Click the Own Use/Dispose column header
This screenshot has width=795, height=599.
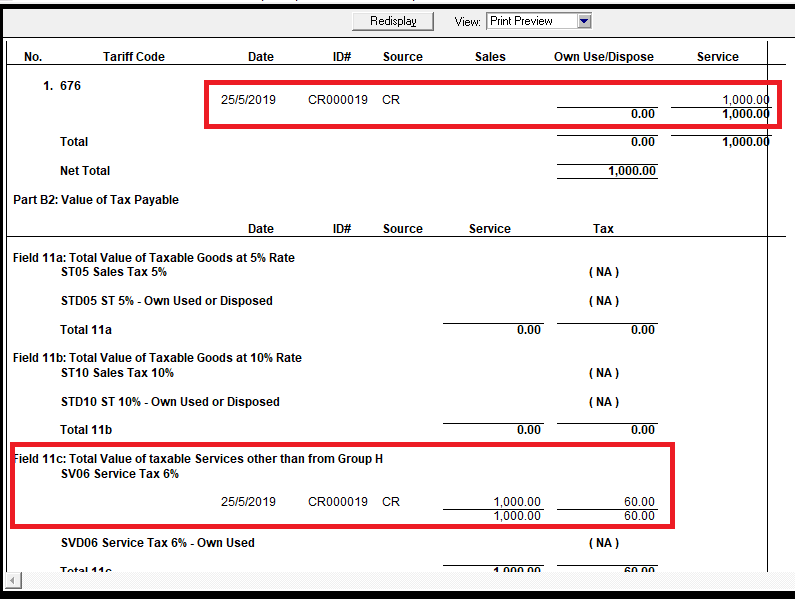[603, 57]
